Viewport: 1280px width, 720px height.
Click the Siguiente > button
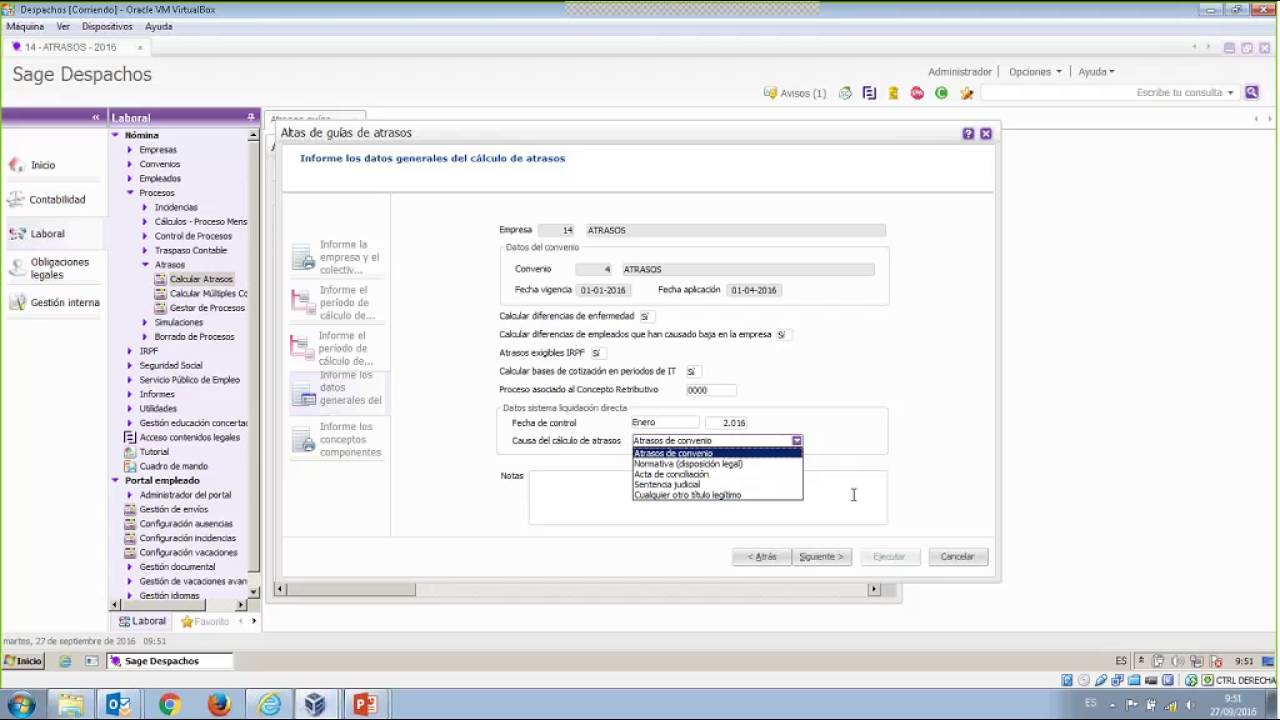click(x=821, y=557)
